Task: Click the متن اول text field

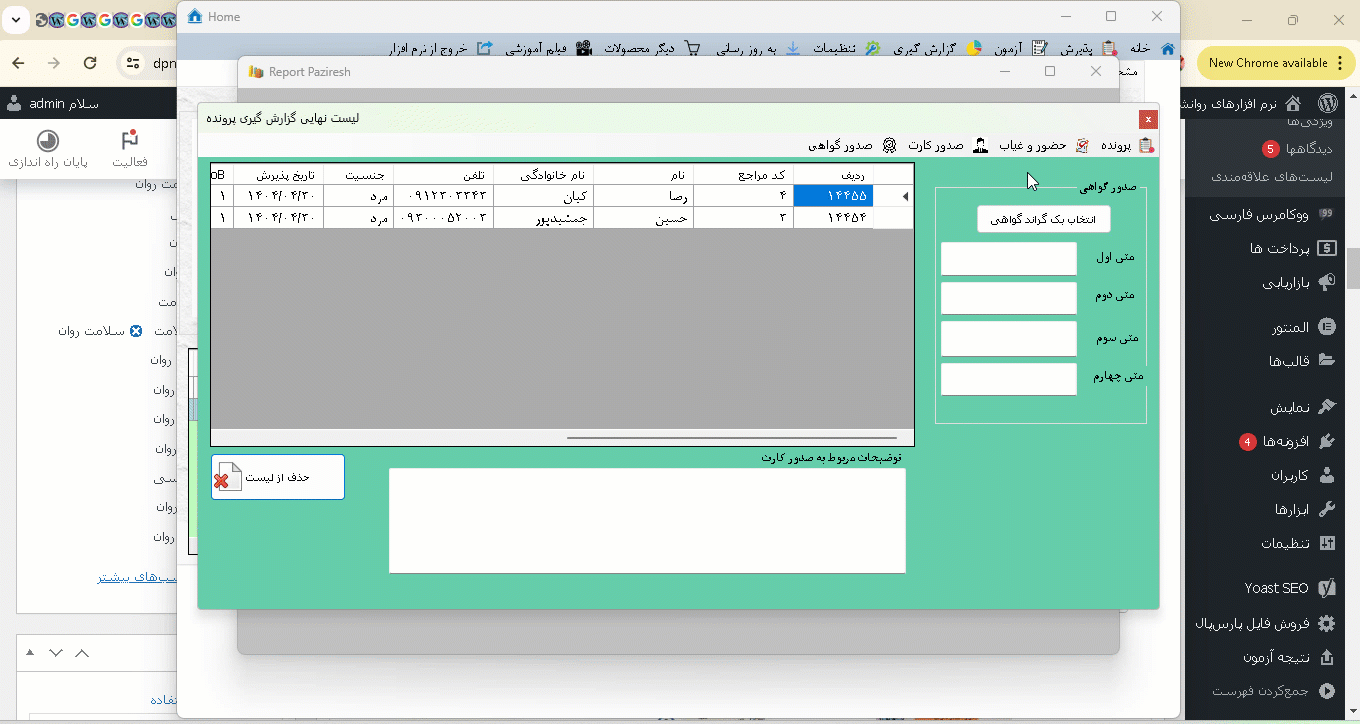Action: tap(1008, 258)
